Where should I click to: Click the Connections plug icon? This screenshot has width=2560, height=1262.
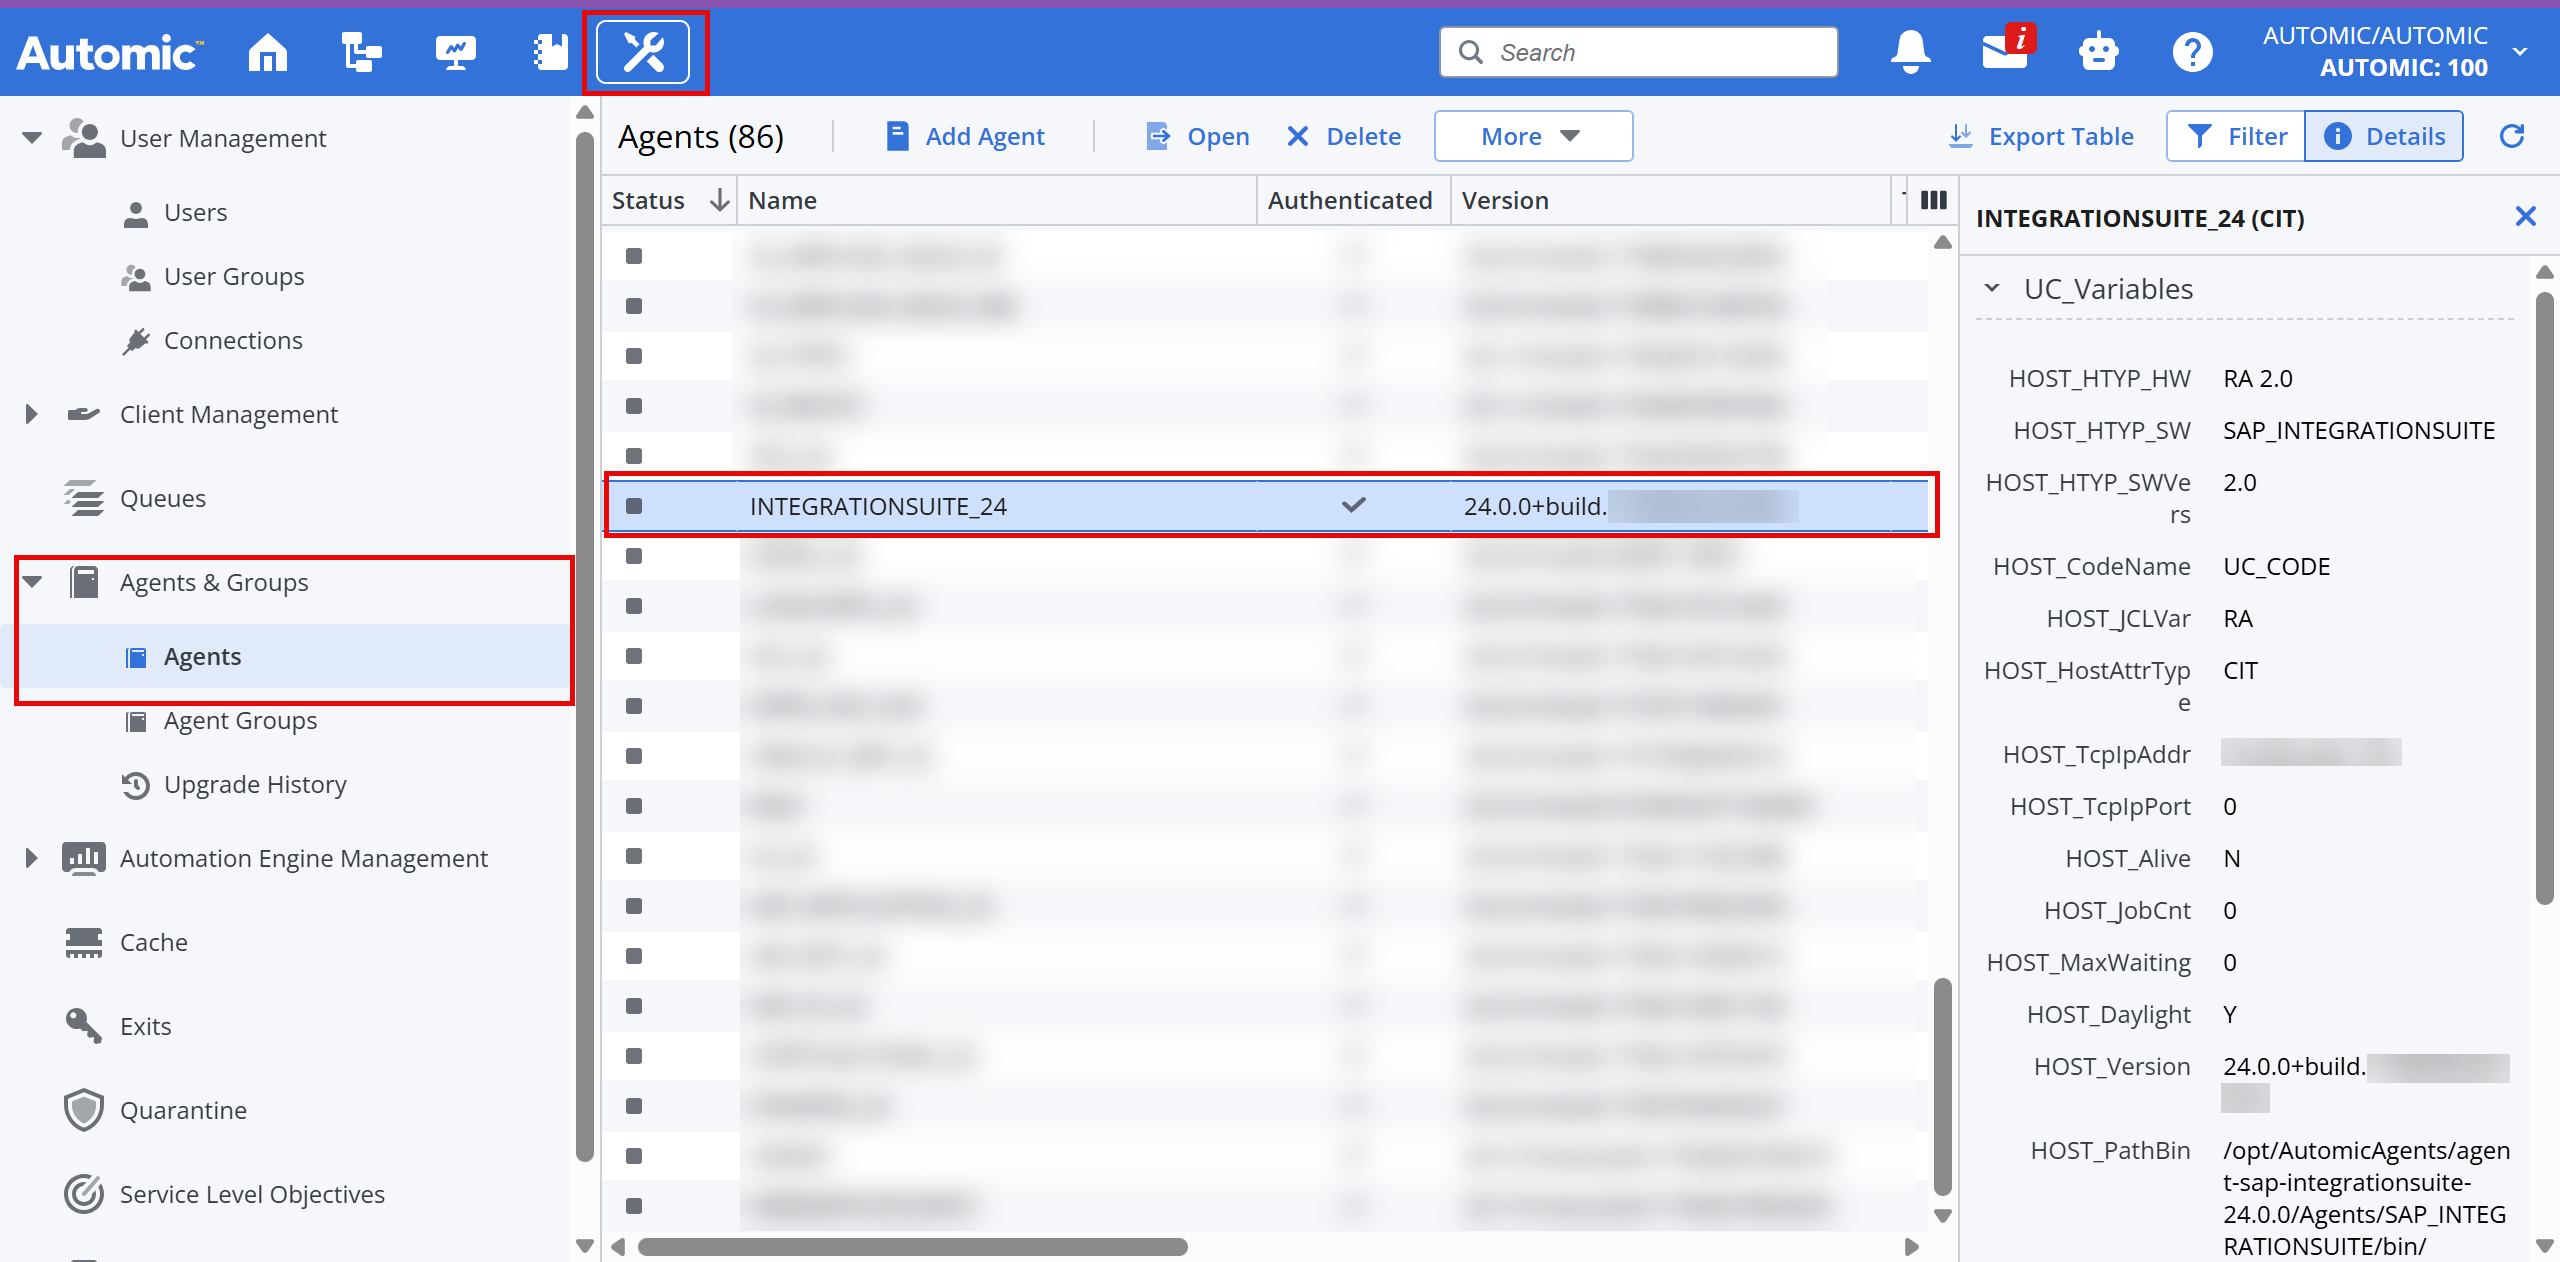click(136, 341)
